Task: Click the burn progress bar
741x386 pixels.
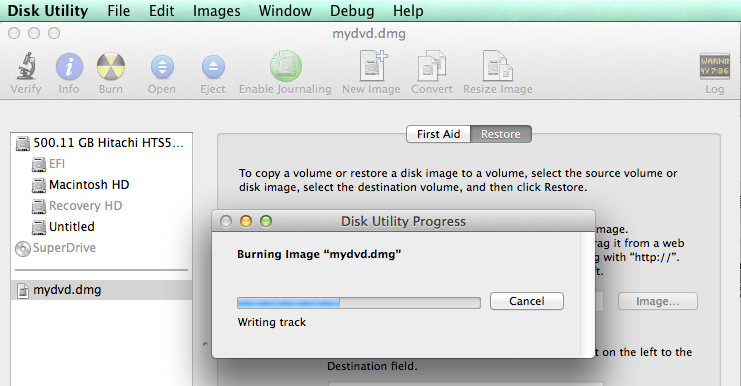Action: (359, 302)
